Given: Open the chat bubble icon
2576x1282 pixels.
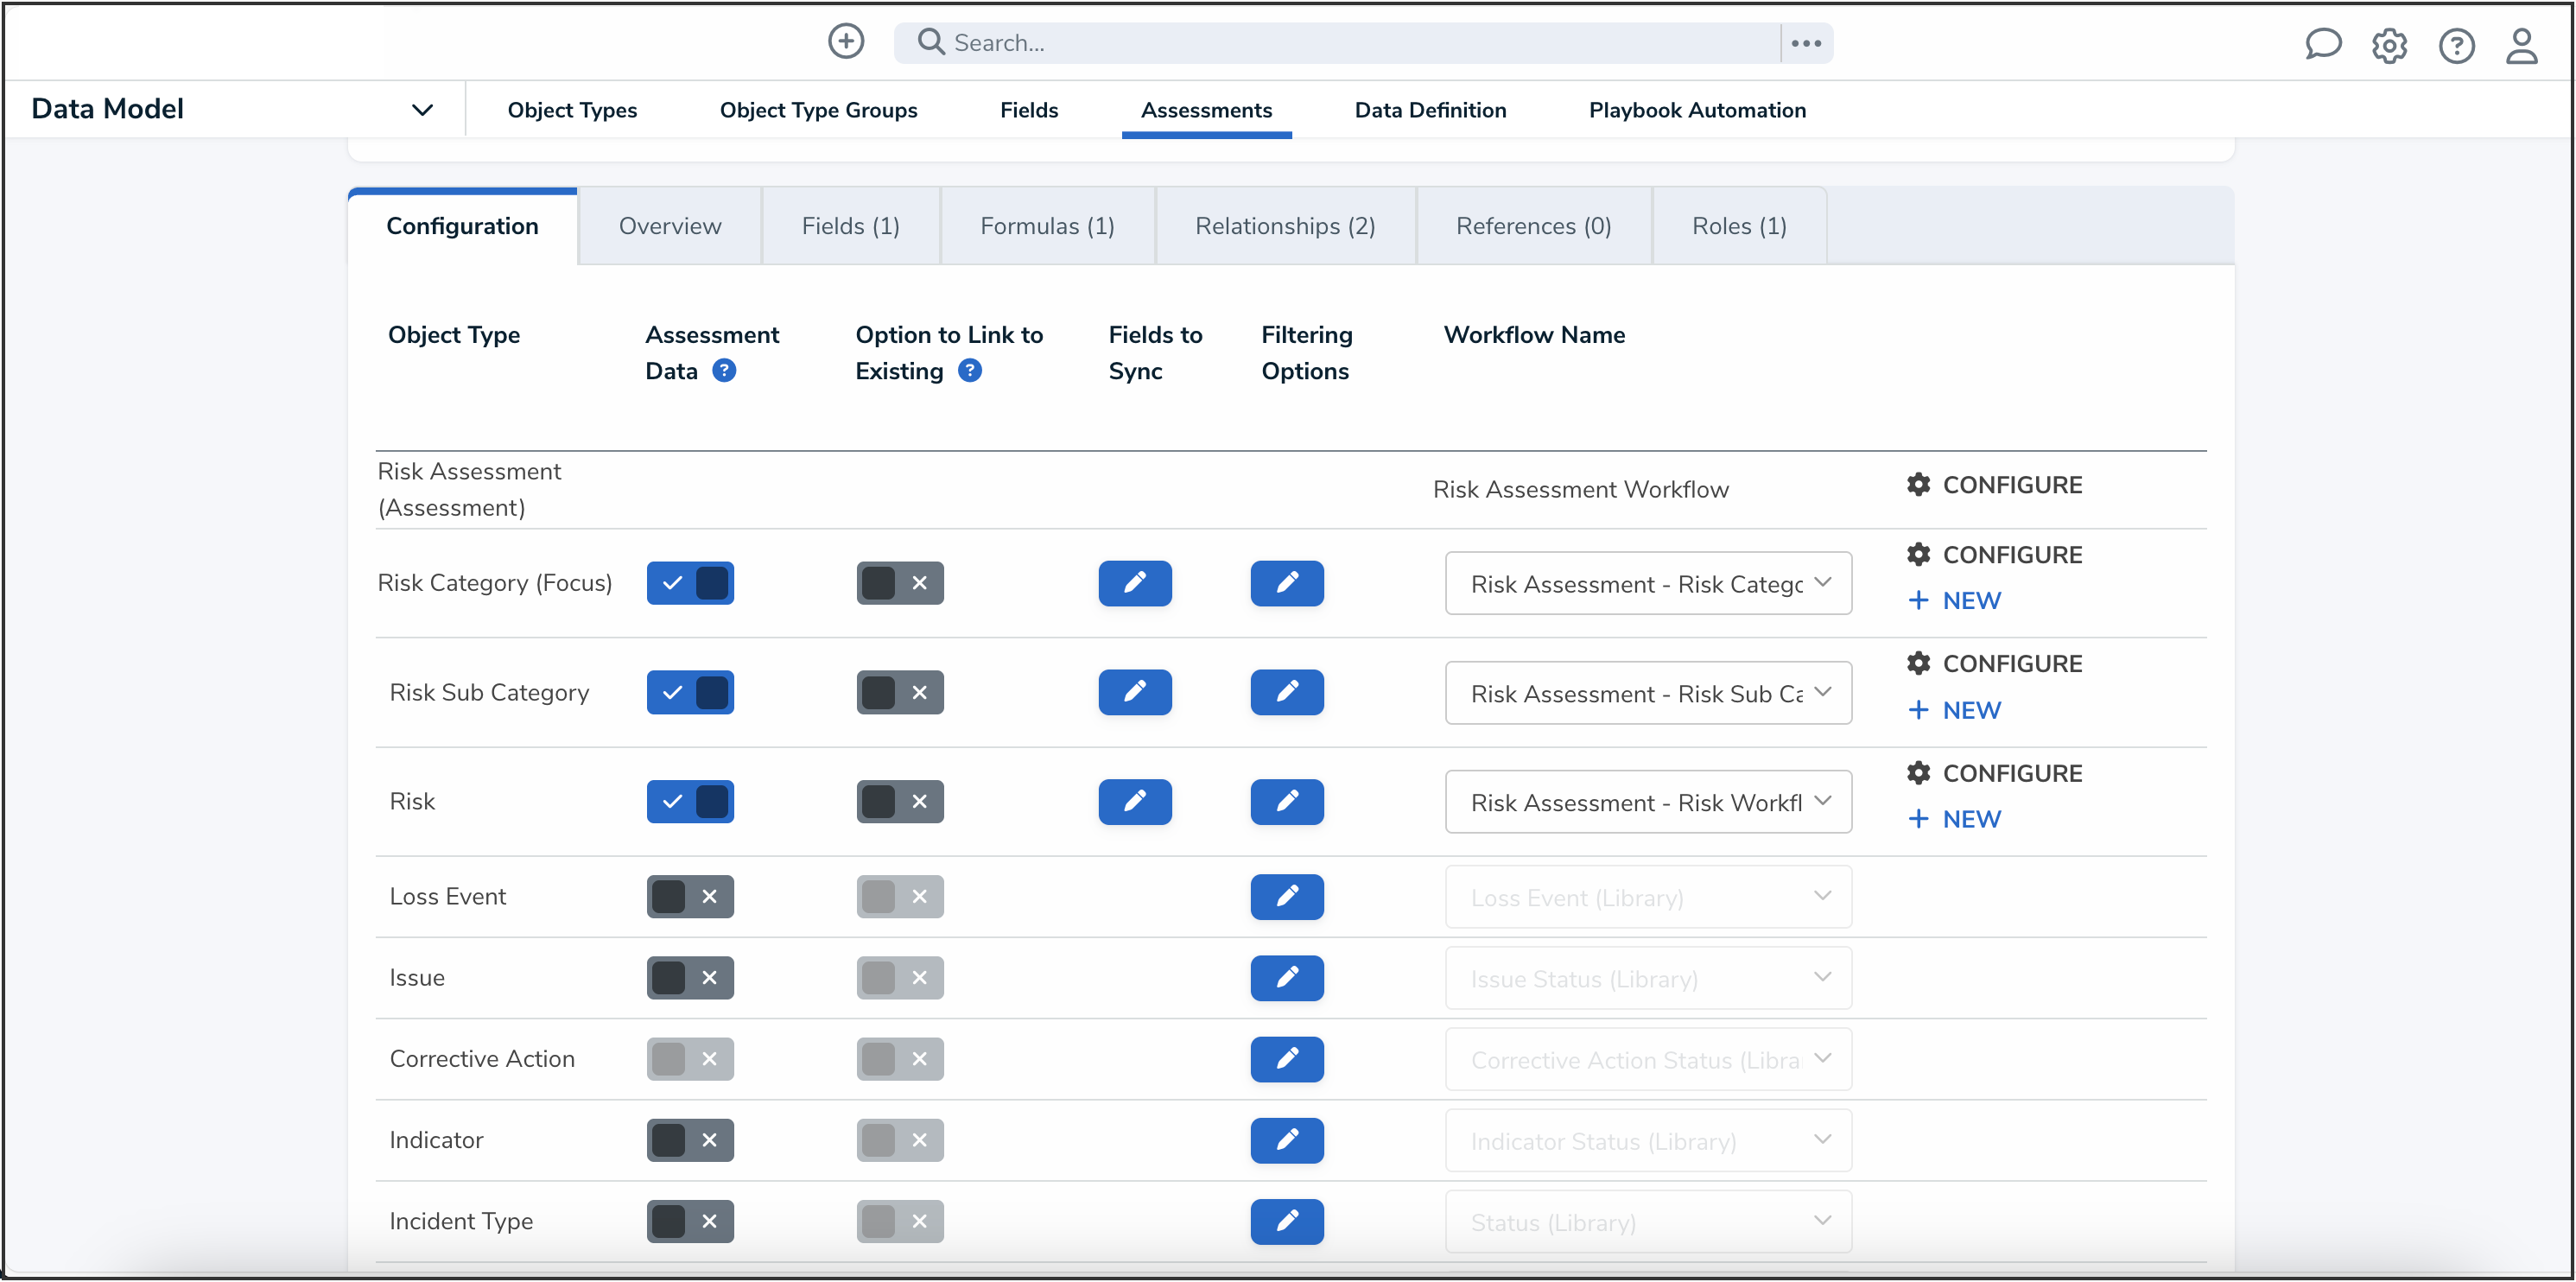Looking at the screenshot, I should coord(2322,44).
